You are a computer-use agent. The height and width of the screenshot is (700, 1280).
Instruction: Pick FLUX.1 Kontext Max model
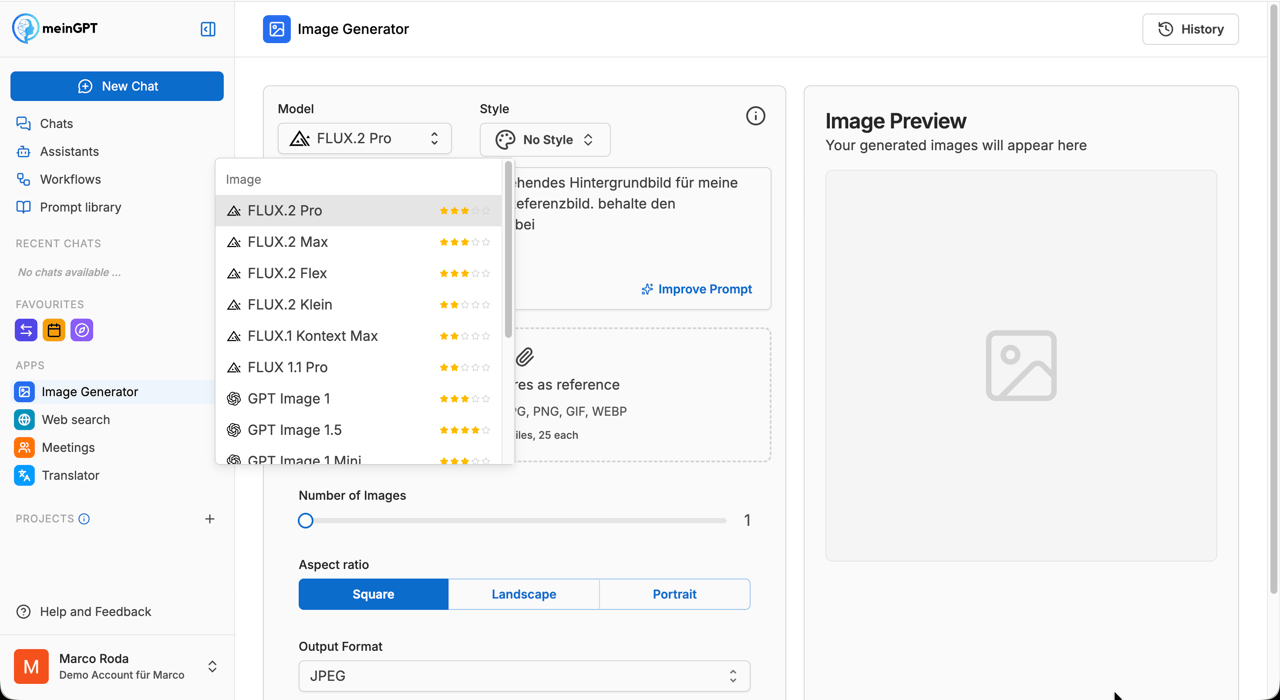(x=360, y=336)
